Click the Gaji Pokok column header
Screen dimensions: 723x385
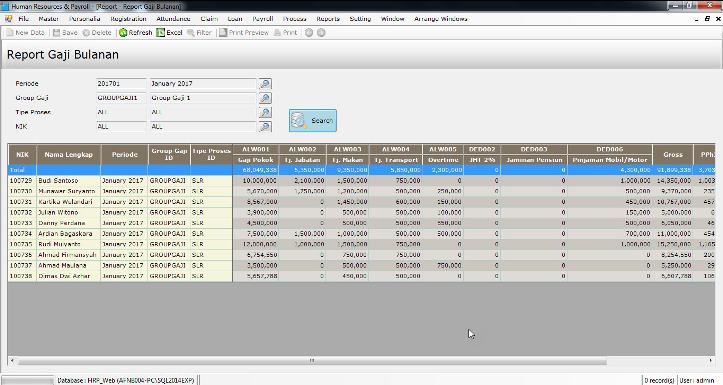click(256, 160)
